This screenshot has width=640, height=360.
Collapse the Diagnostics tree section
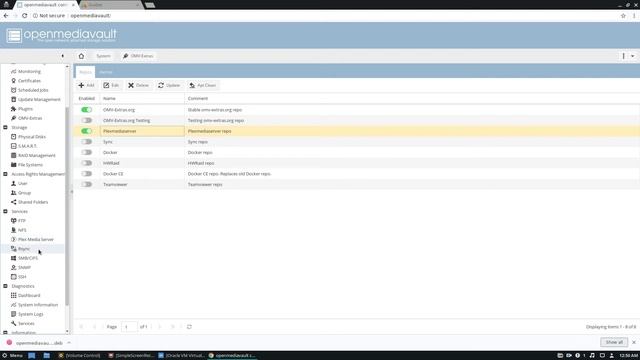(5, 286)
